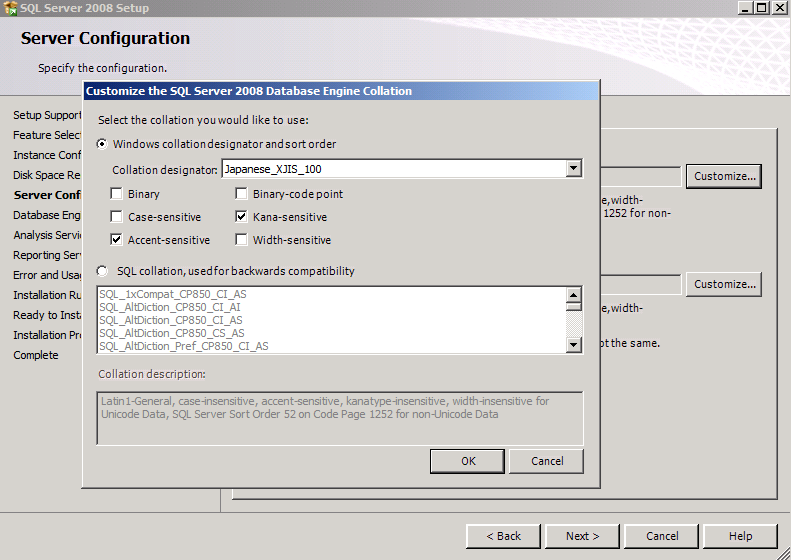Click the Analysis Services sidebar step
The image size is (791, 560).
tap(47, 235)
